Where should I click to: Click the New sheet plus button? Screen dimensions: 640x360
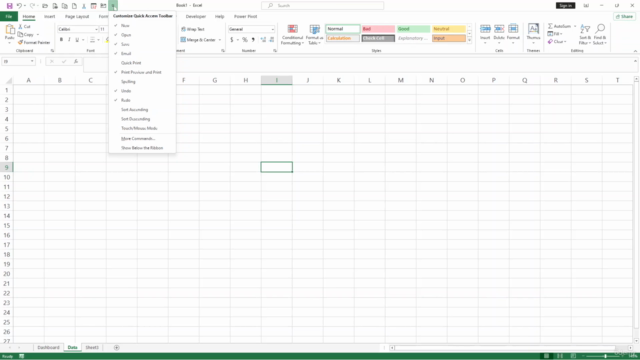tap(116, 348)
